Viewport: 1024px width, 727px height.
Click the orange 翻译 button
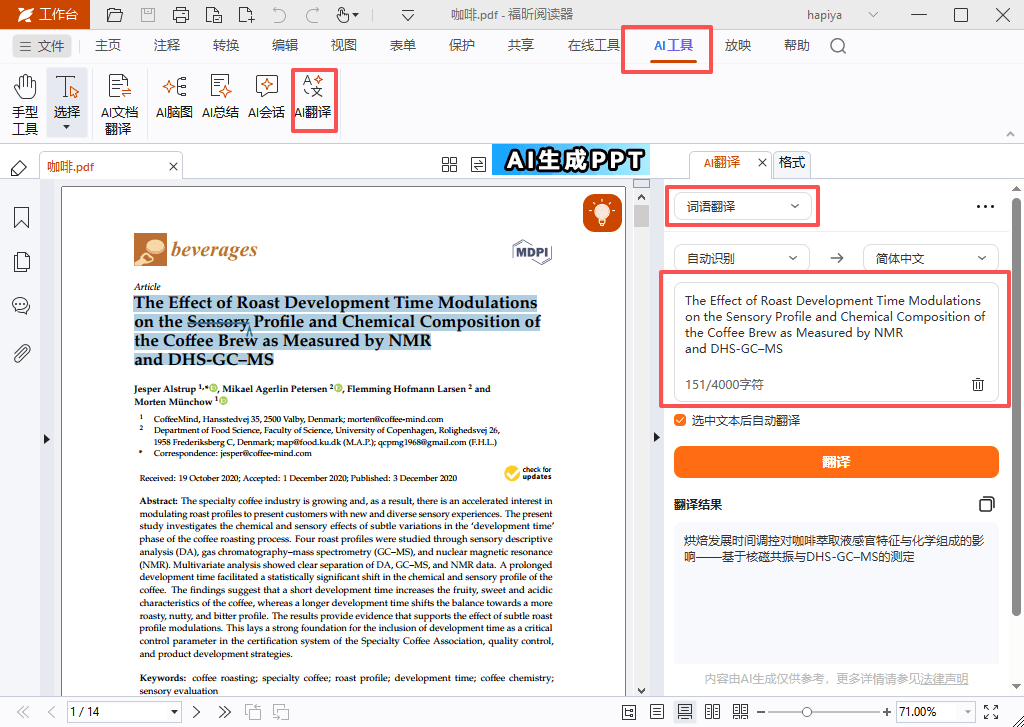click(836, 462)
